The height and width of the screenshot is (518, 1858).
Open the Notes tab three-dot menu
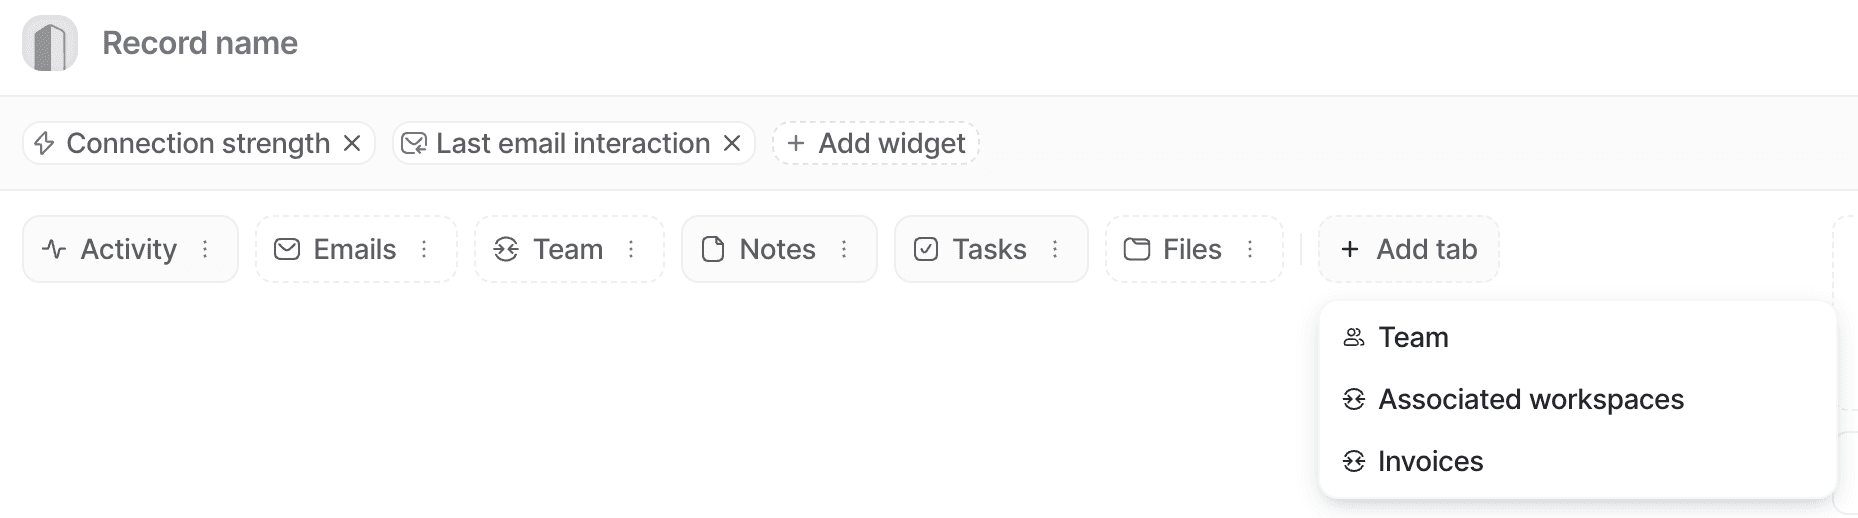point(844,249)
